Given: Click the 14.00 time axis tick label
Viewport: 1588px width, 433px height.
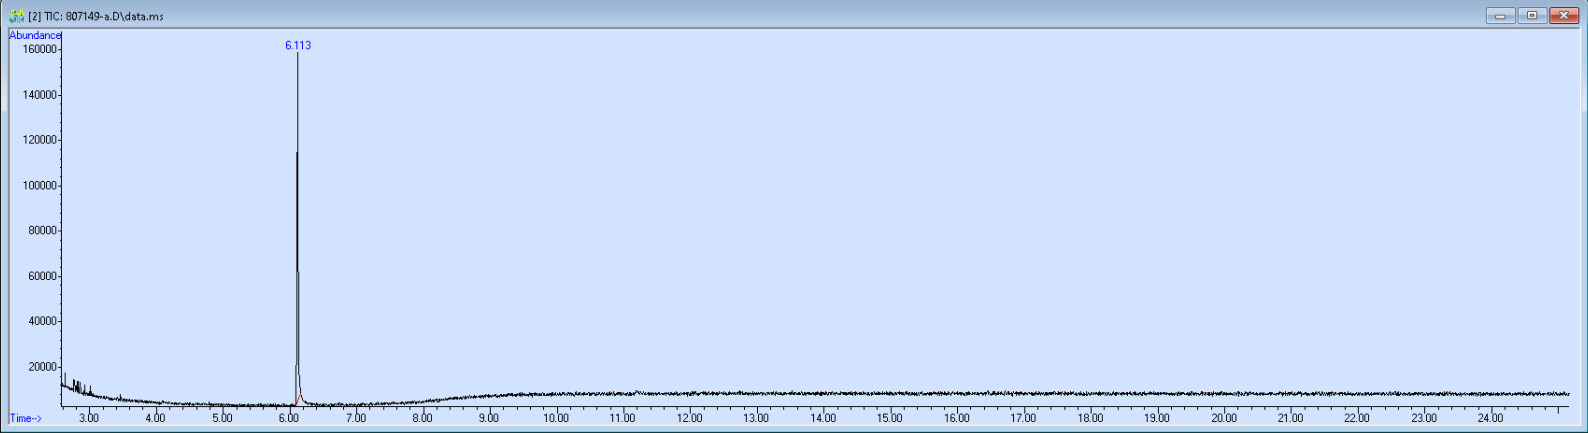Looking at the screenshot, I should tap(823, 418).
